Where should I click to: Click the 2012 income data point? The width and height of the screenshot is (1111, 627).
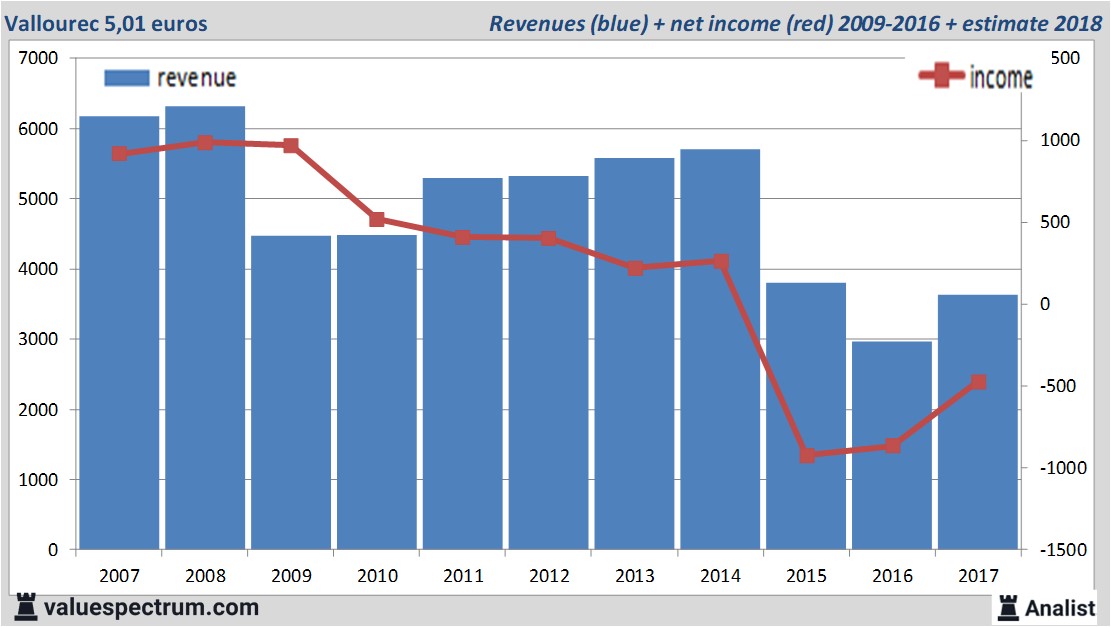pyautogui.click(x=548, y=238)
